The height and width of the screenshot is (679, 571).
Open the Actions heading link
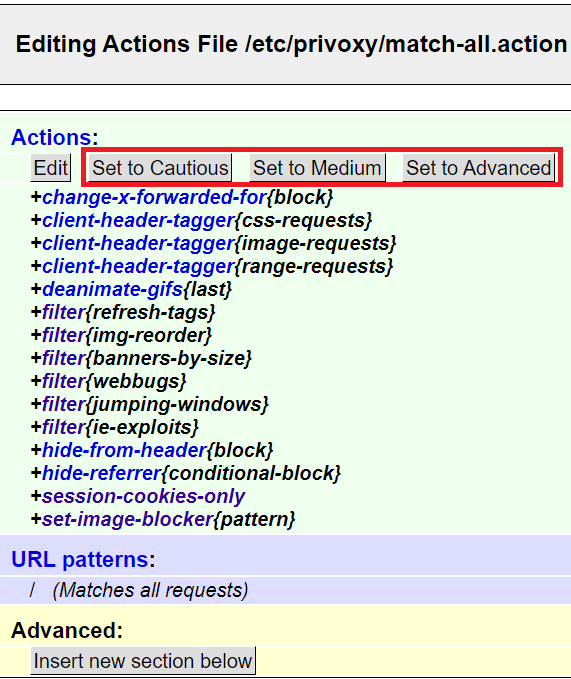(x=51, y=137)
